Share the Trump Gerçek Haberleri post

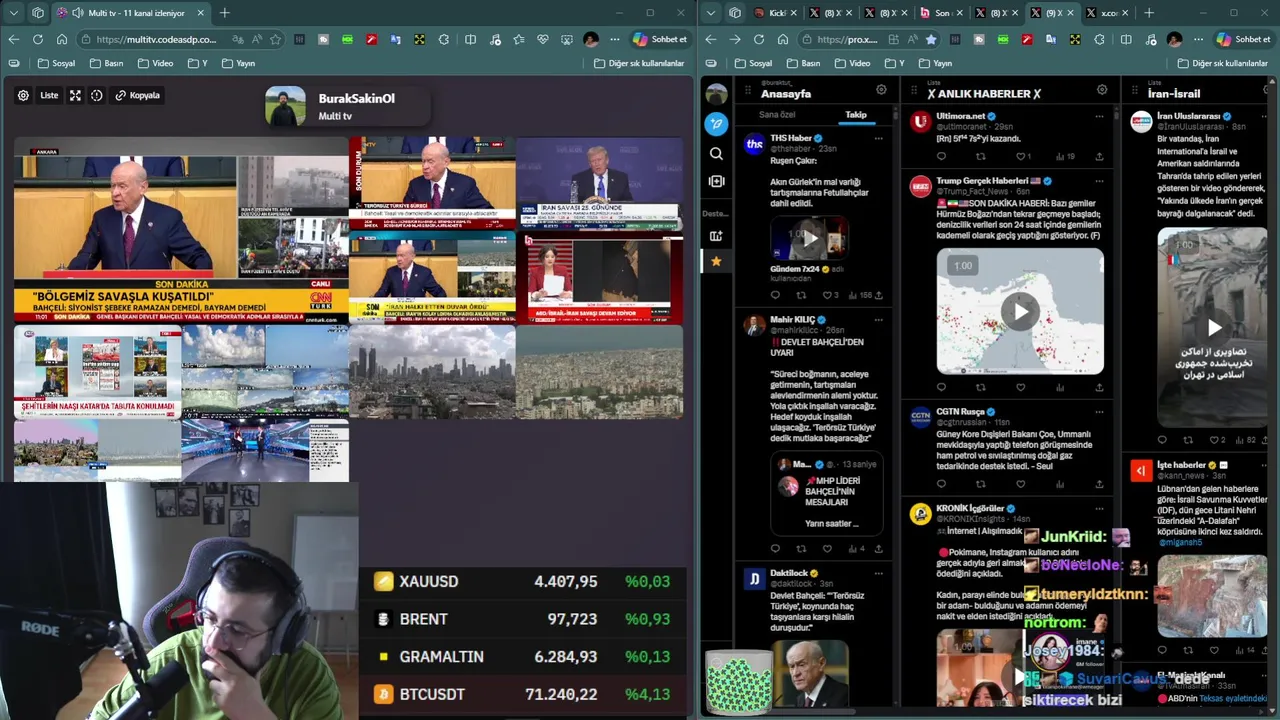point(1099,387)
